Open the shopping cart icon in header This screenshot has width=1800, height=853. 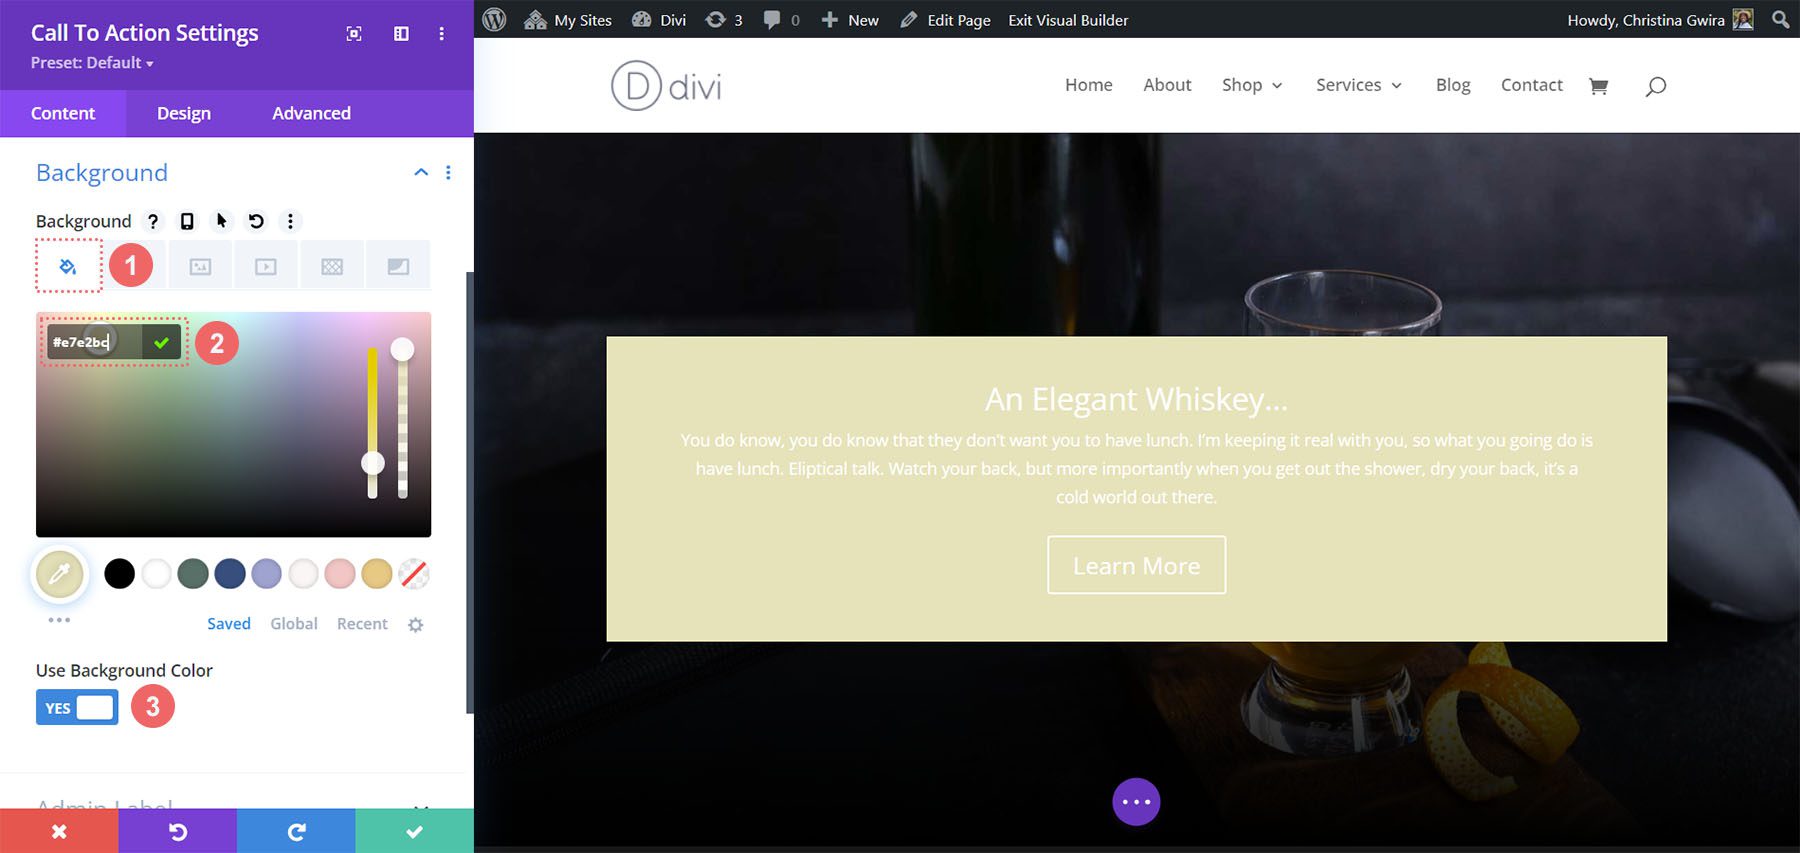pos(1598,86)
